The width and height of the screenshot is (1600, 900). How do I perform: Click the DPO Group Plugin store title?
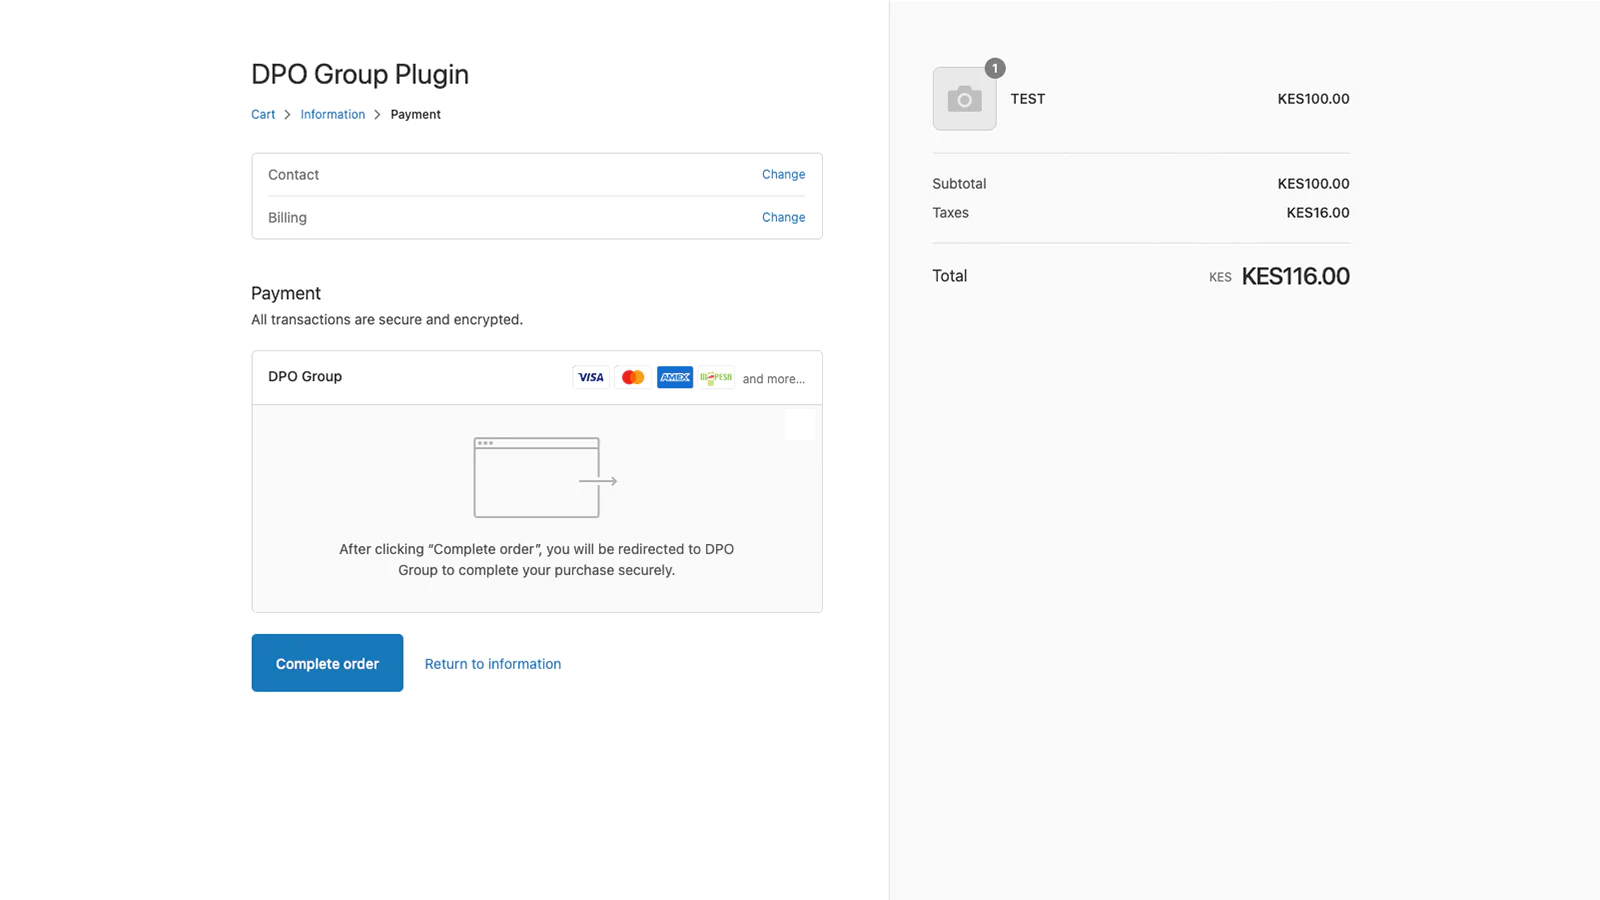point(360,75)
